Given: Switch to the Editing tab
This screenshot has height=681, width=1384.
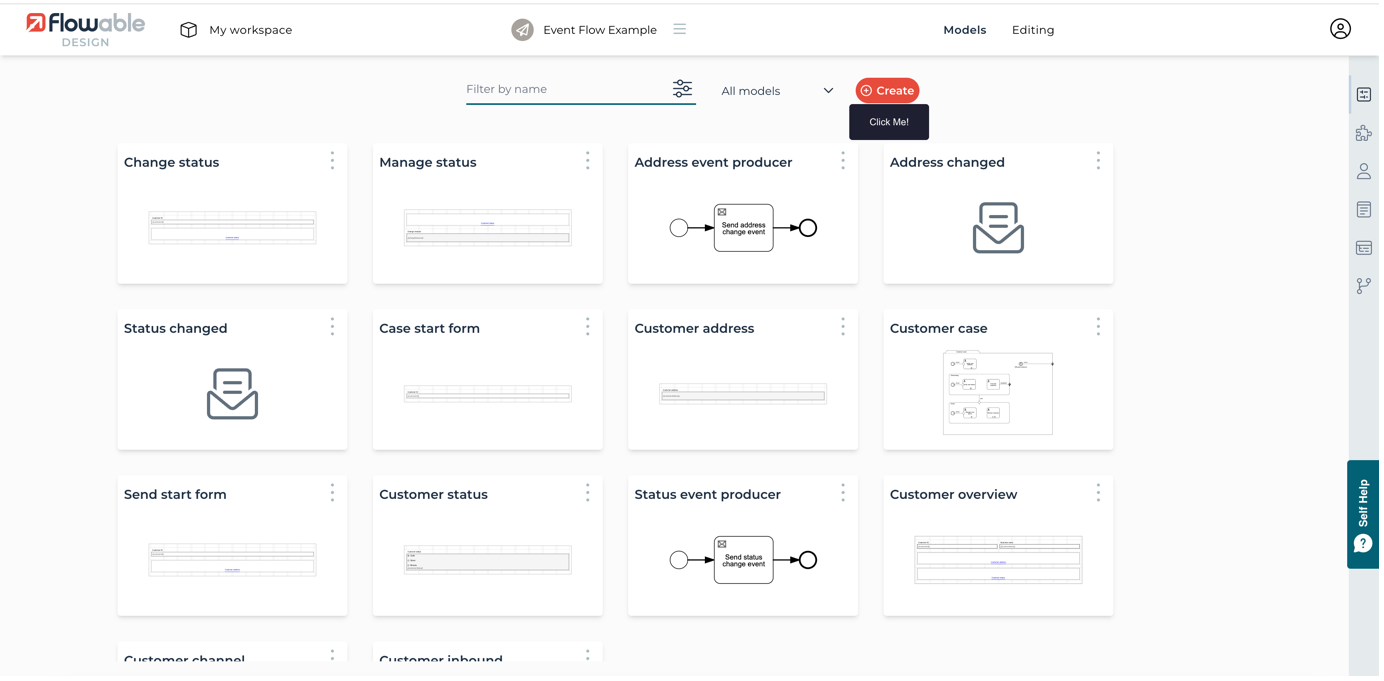Looking at the screenshot, I should point(1032,30).
